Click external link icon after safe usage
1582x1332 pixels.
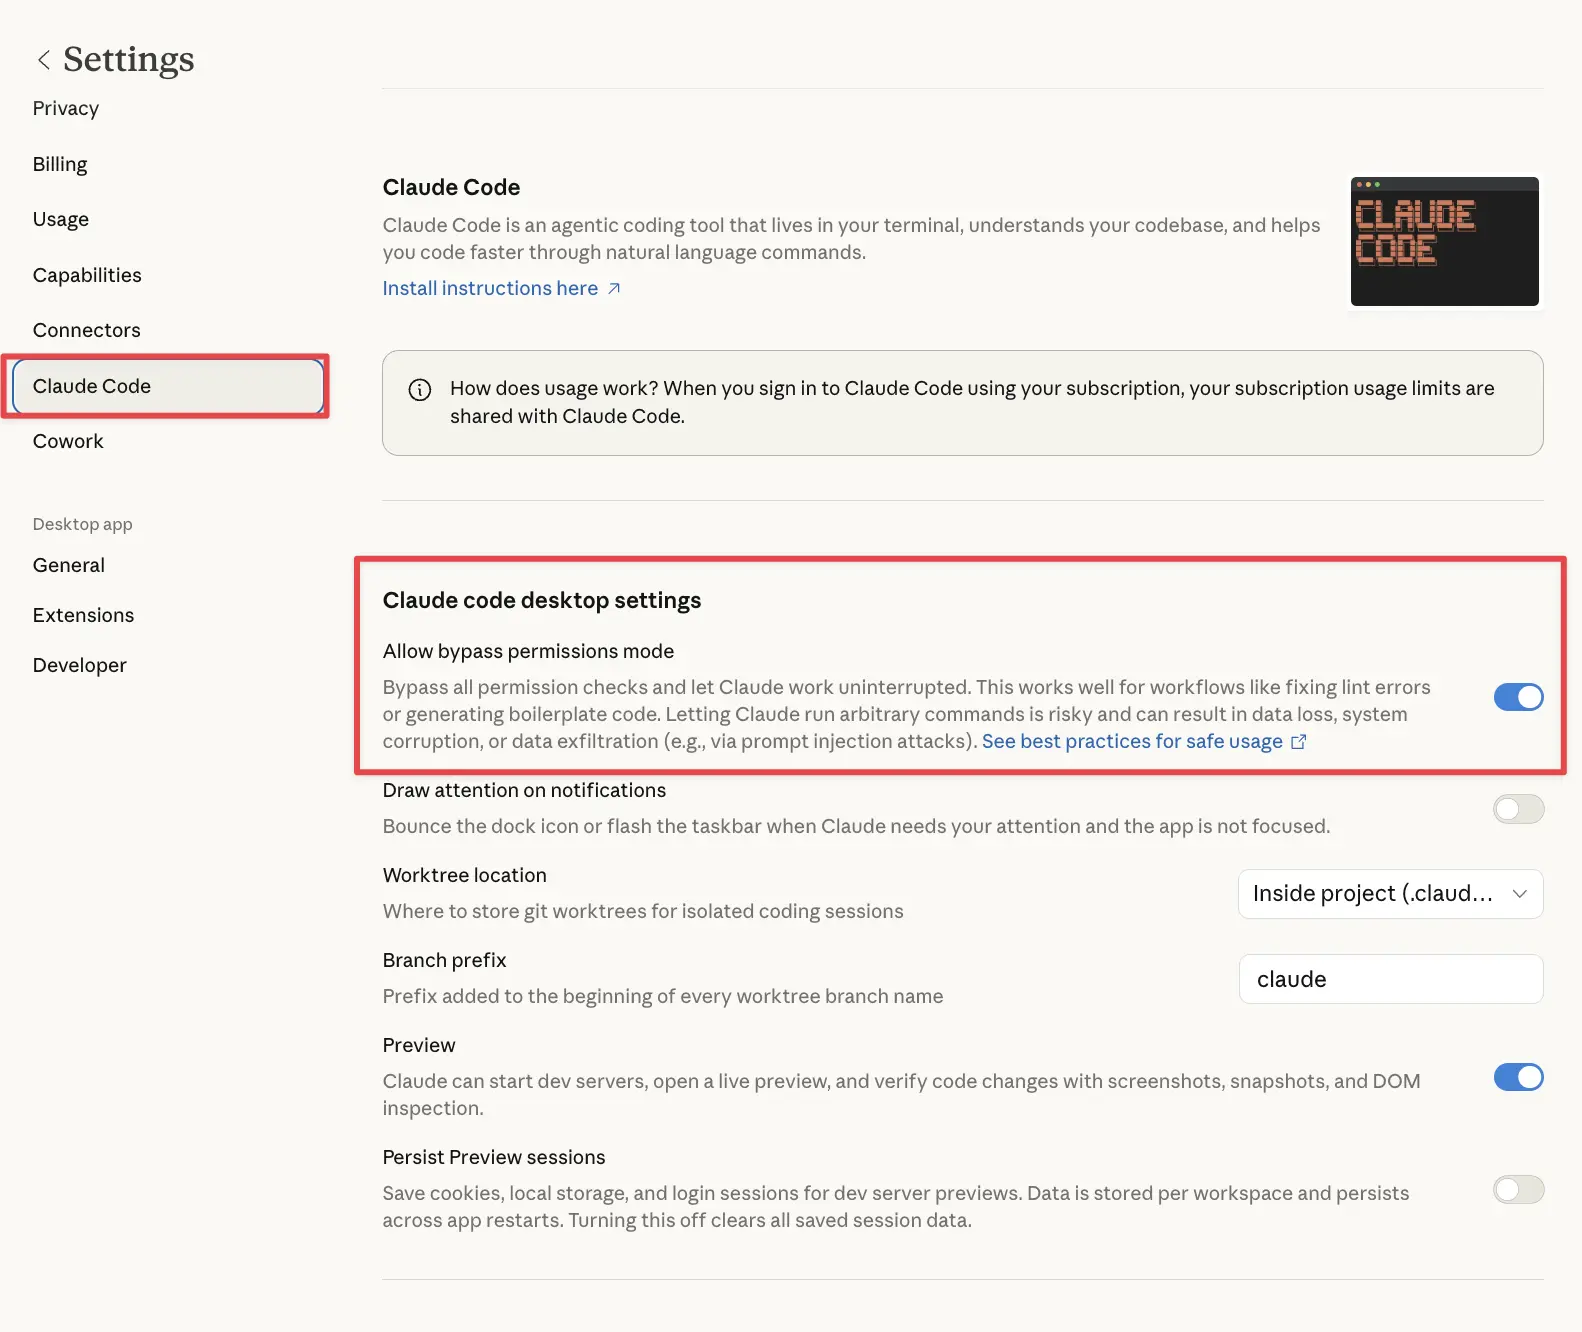1298,742
